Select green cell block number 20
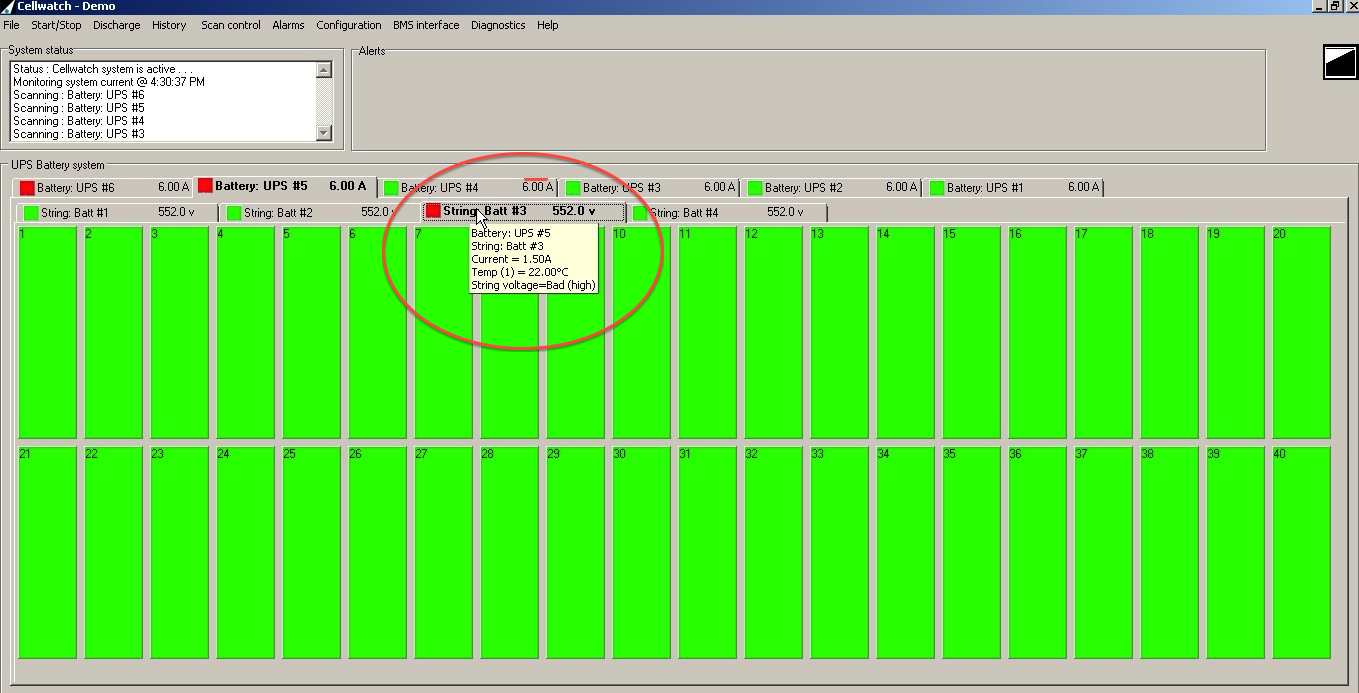 point(1301,332)
